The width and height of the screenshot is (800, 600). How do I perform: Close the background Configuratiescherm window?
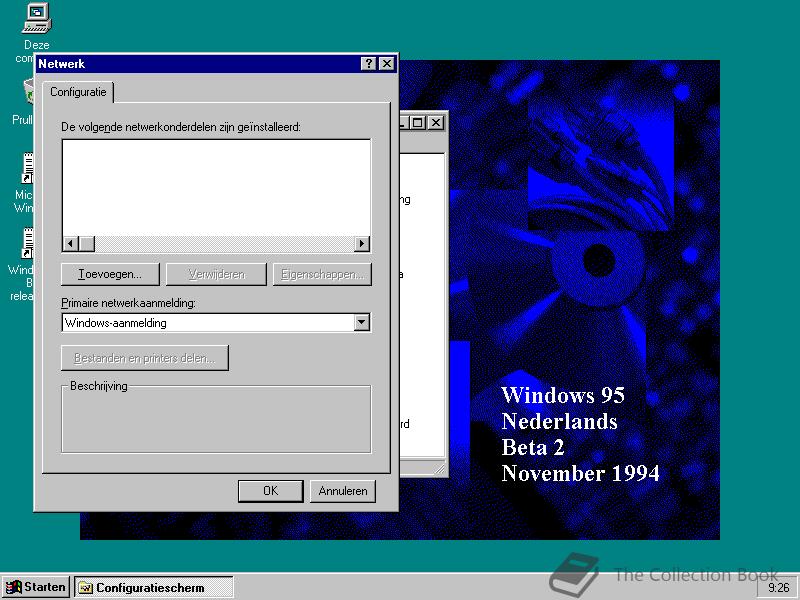coord(436,123)
